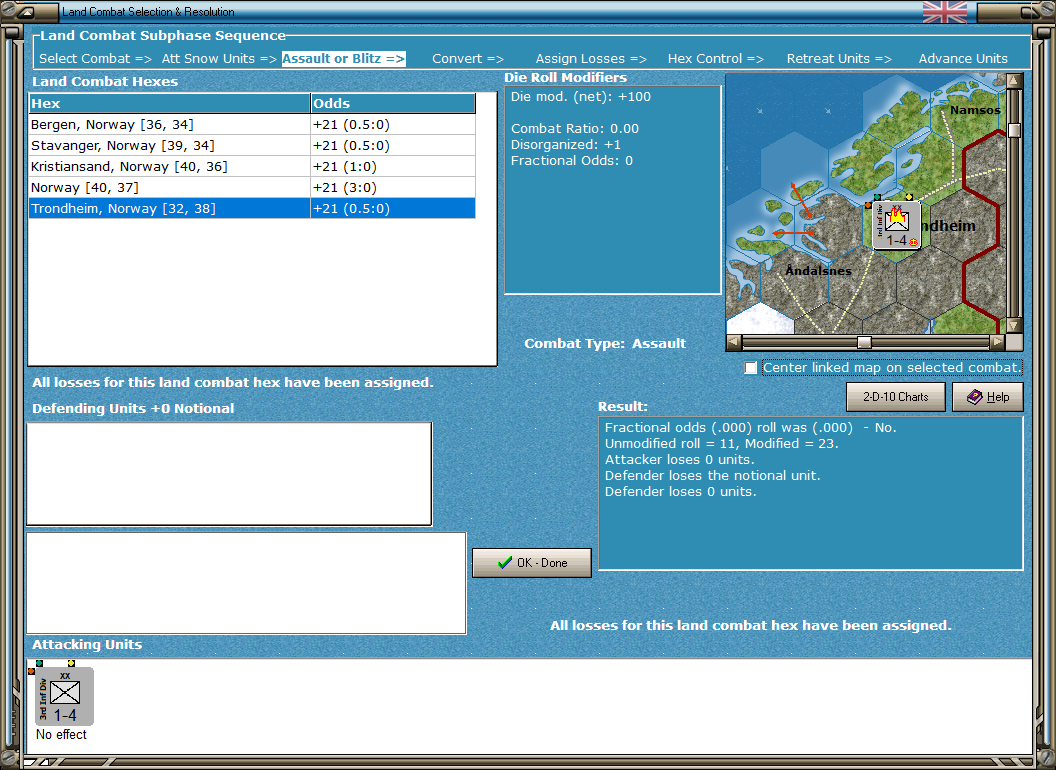1056x770 pixels.
Task: Click the British flag icon in title bar
Action: [x=944, y=12]
